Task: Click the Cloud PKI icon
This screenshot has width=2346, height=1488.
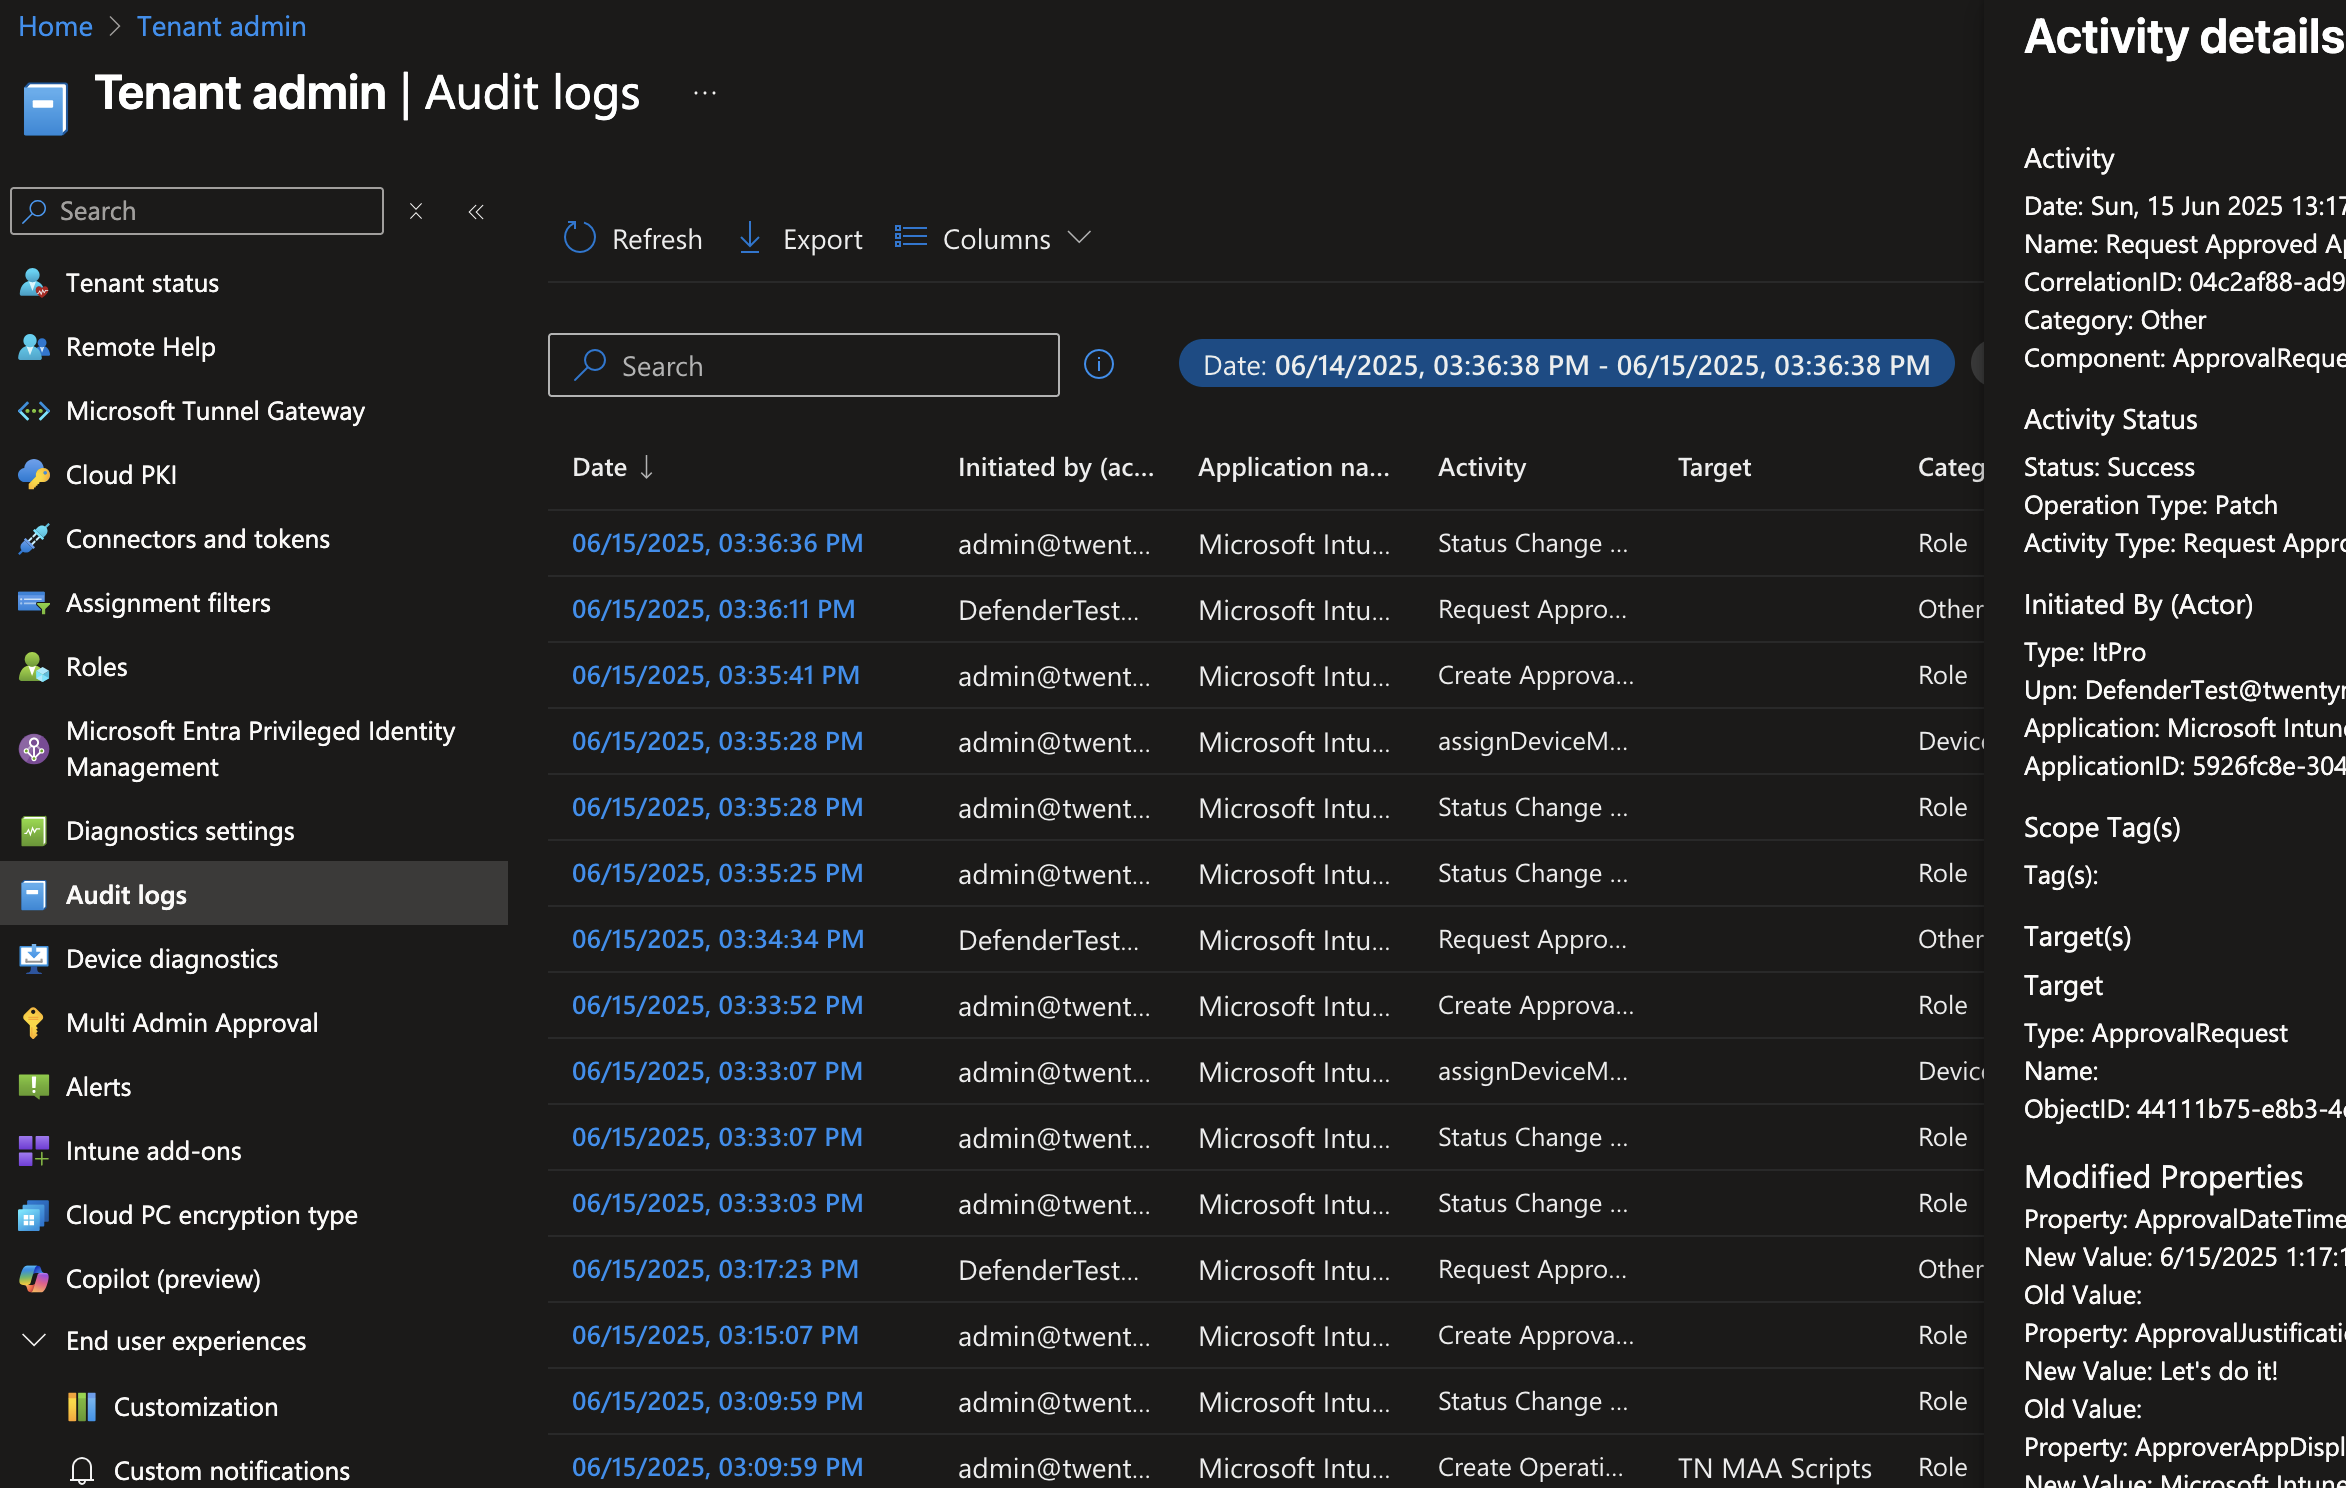Action: [x=34, y=475]
